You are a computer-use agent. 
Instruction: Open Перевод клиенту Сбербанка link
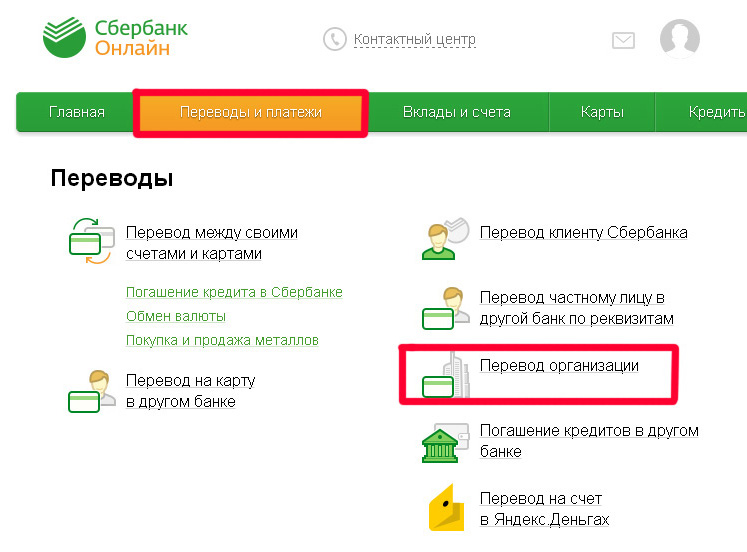click(x=584, y=232)
